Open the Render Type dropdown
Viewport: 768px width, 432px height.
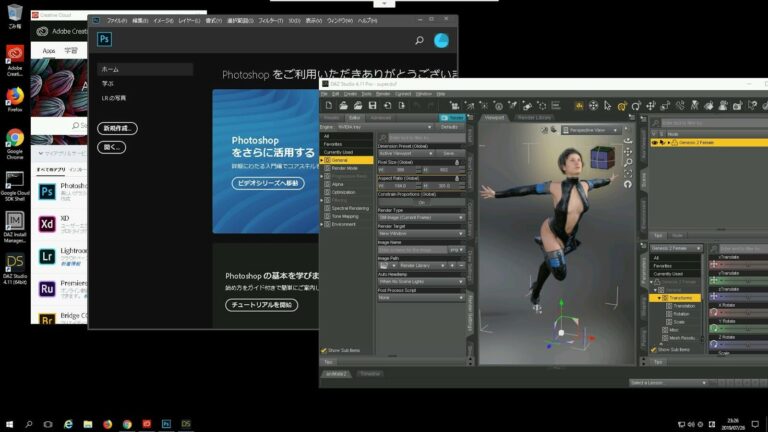(421, 217)
